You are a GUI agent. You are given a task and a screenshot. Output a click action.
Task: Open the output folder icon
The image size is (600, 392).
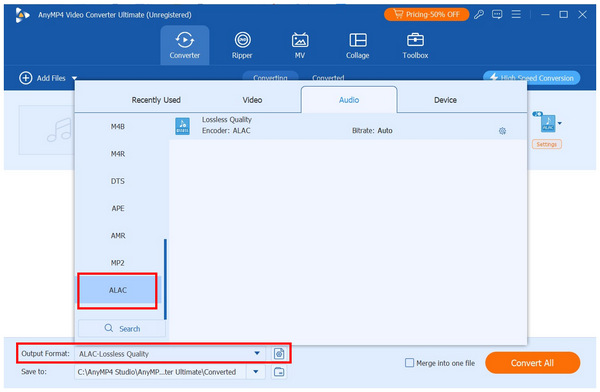coord(279,372)
